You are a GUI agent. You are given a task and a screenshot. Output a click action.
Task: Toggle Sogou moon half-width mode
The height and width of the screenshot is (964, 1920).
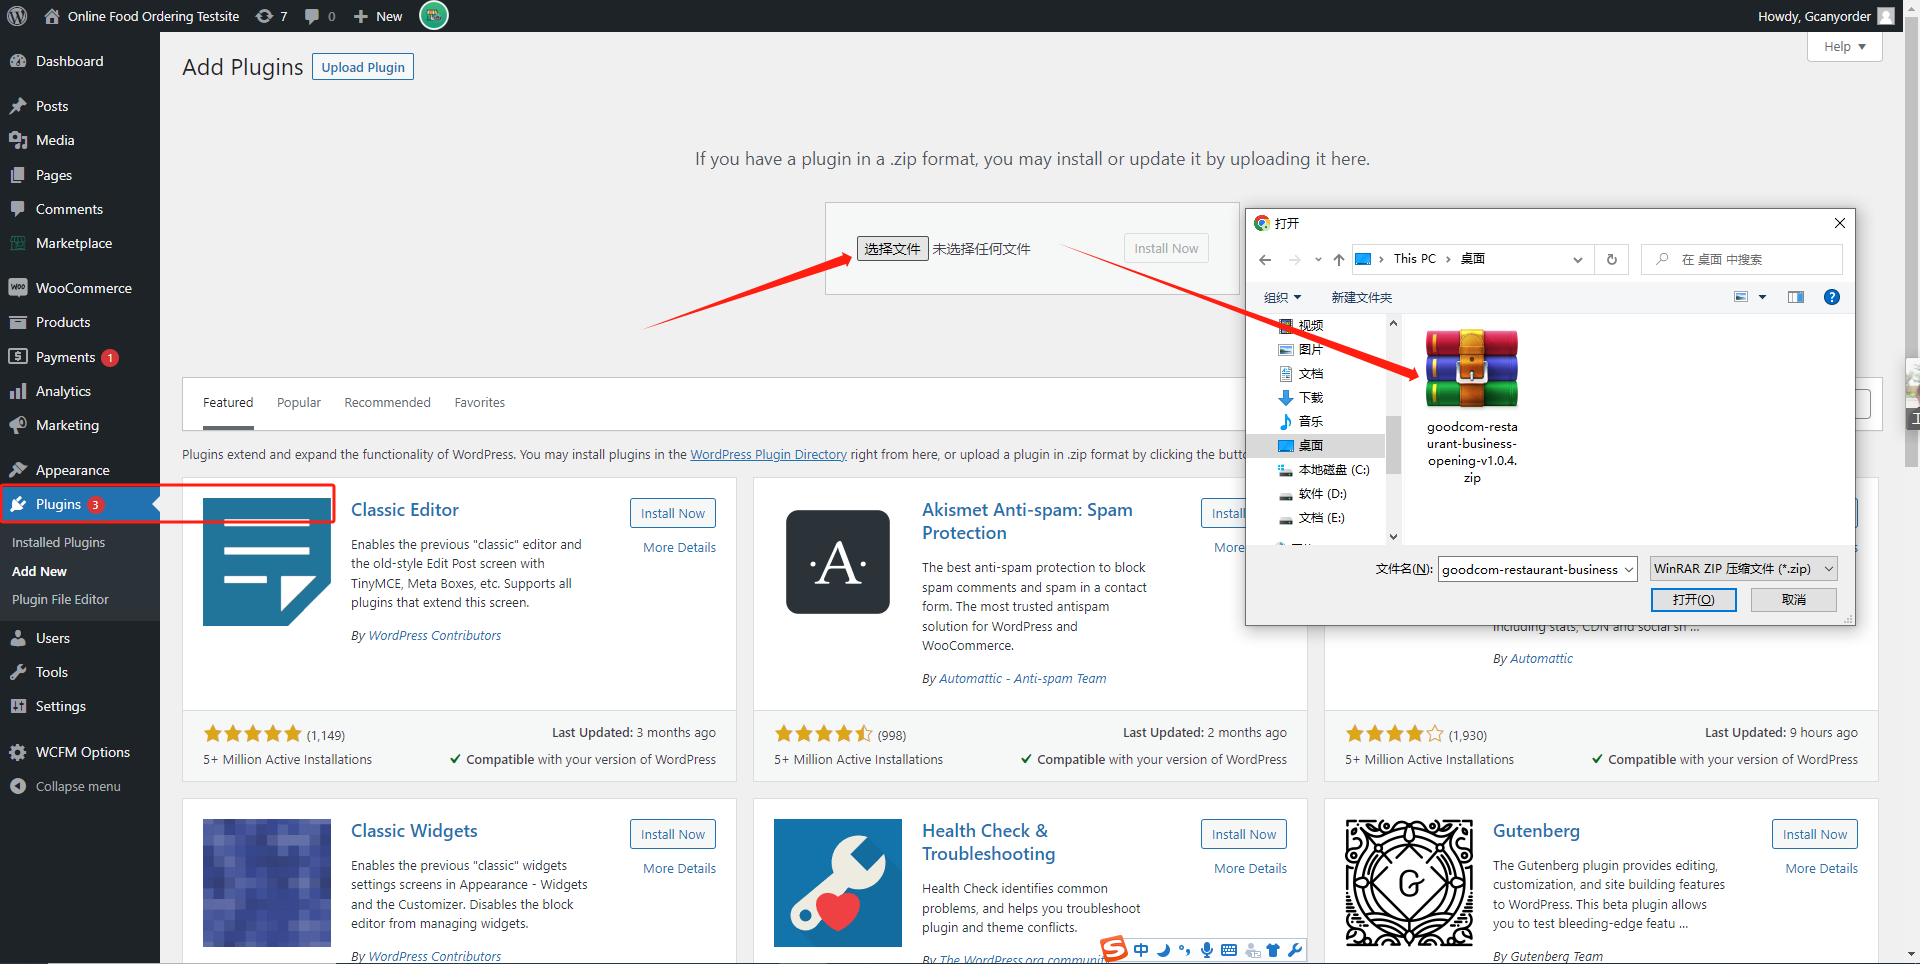[x=1163, y=950]
